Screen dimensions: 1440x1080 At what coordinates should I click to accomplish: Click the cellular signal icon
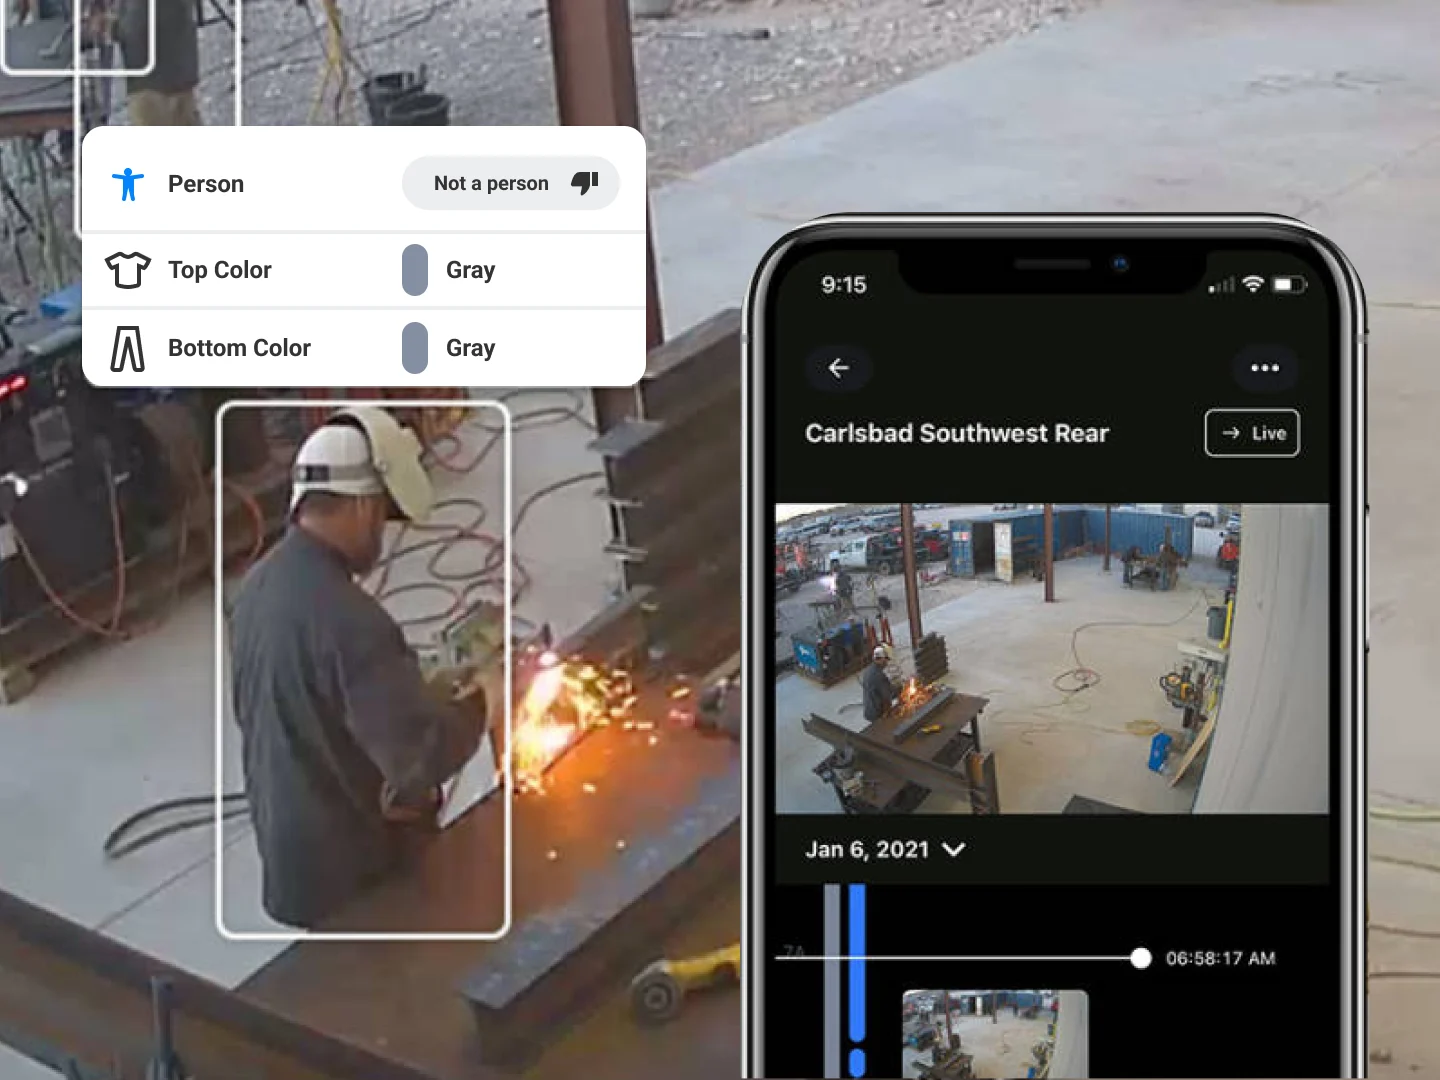[1219, 284]
